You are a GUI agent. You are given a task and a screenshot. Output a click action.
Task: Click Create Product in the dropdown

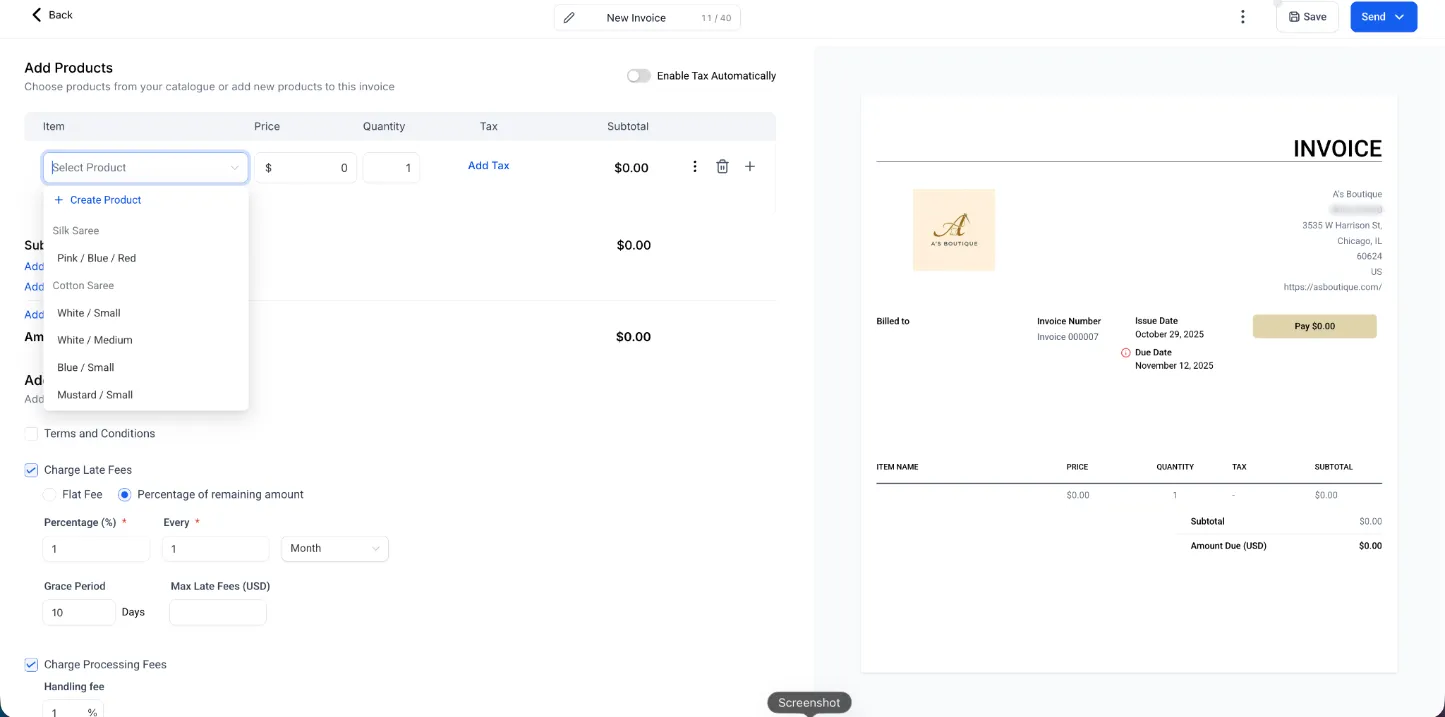click(x=98, y=200)
